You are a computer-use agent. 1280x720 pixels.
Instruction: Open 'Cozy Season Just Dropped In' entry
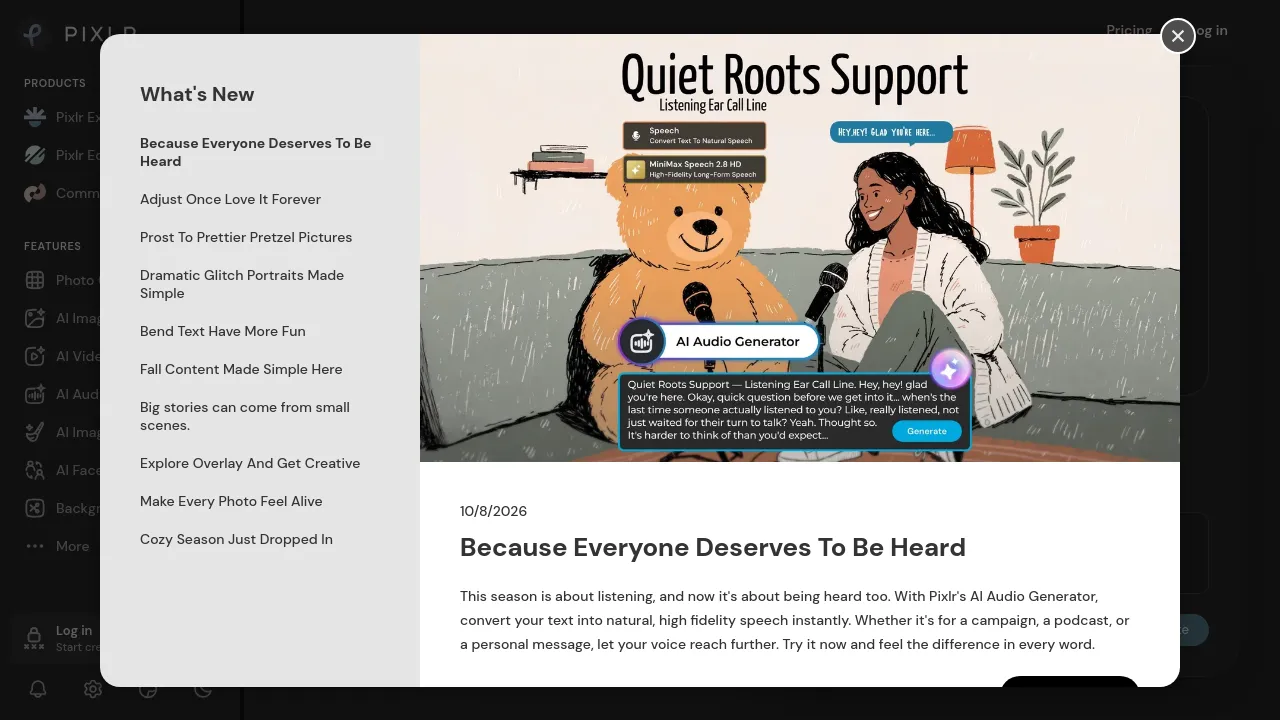(236, 539)
